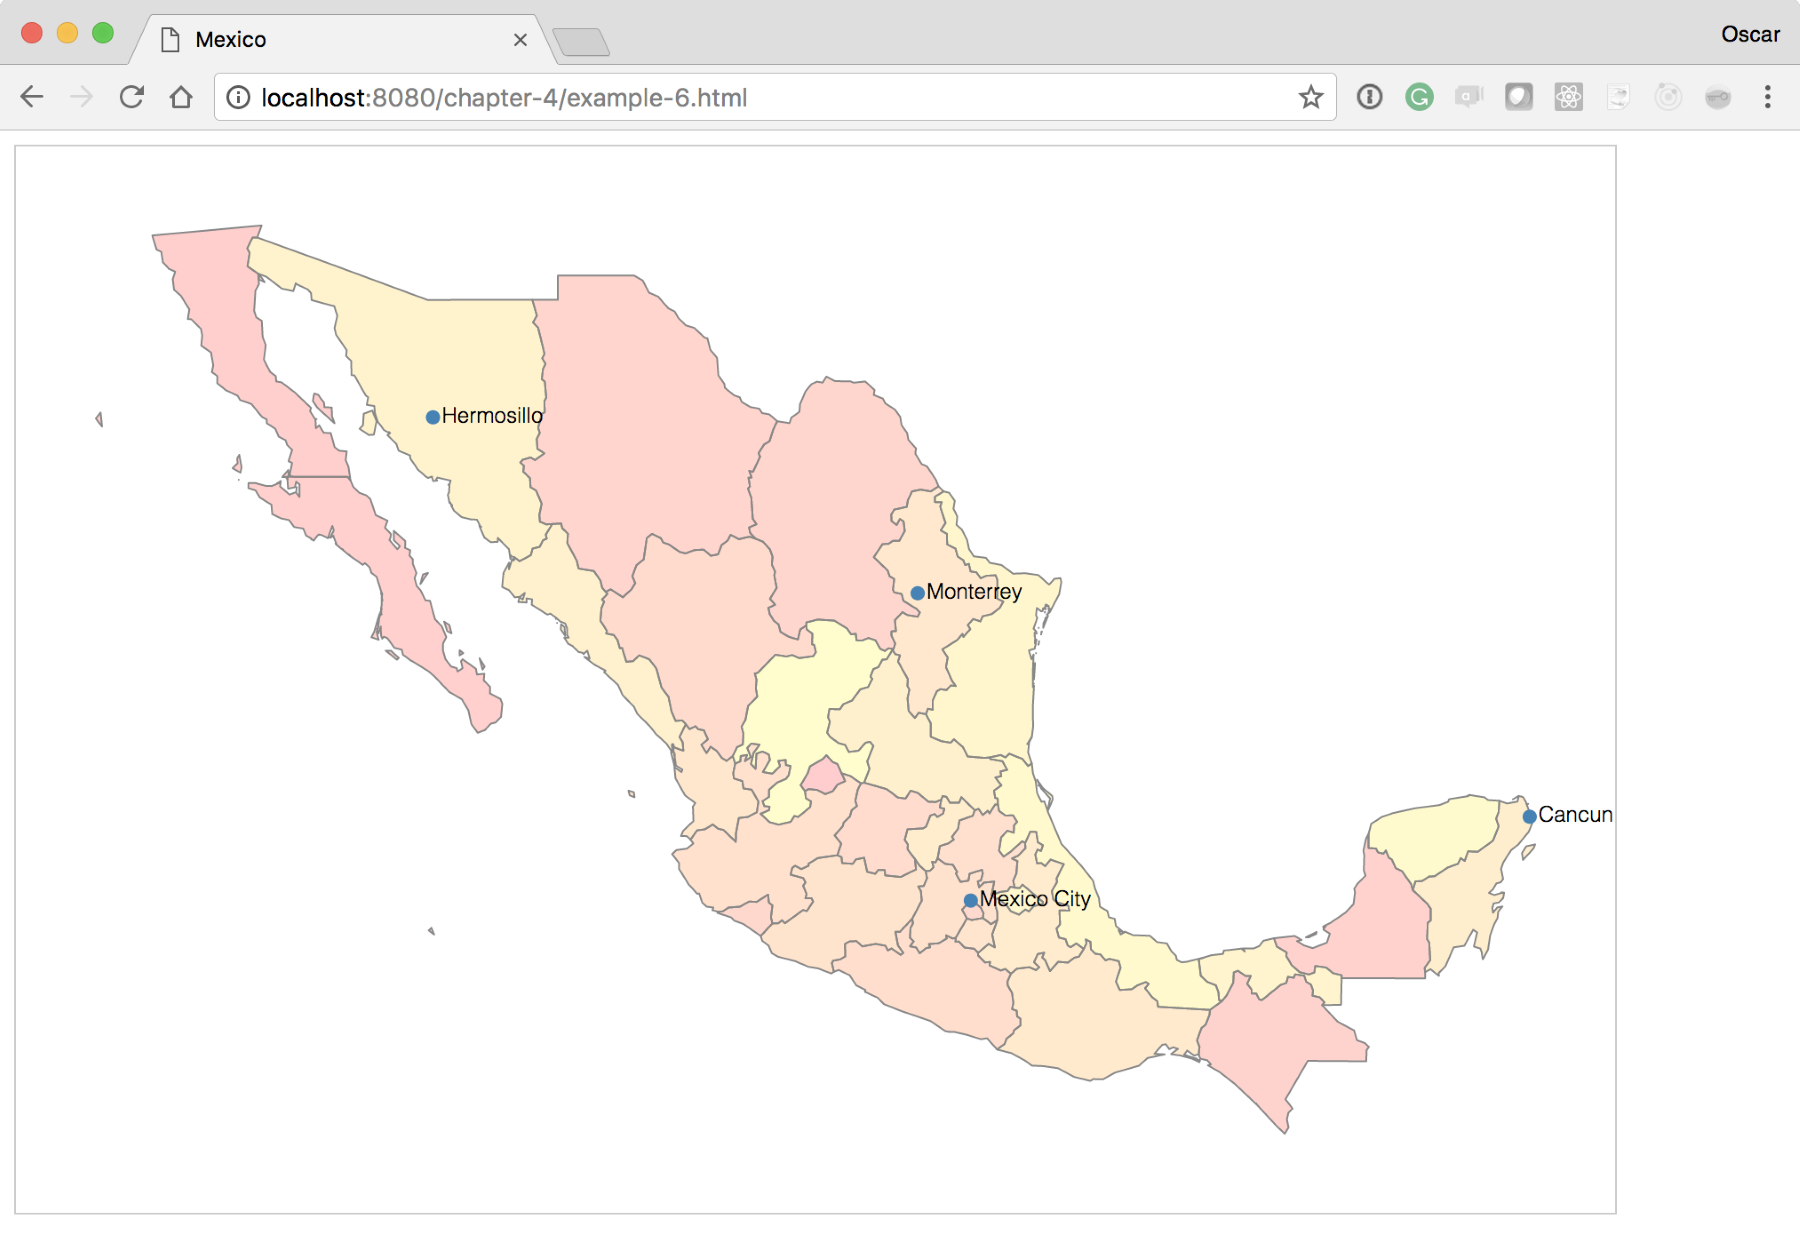Click the first circular extension icon after the star
The height and width of the screenshot is (1260, 1800).
pos(1370,97)
